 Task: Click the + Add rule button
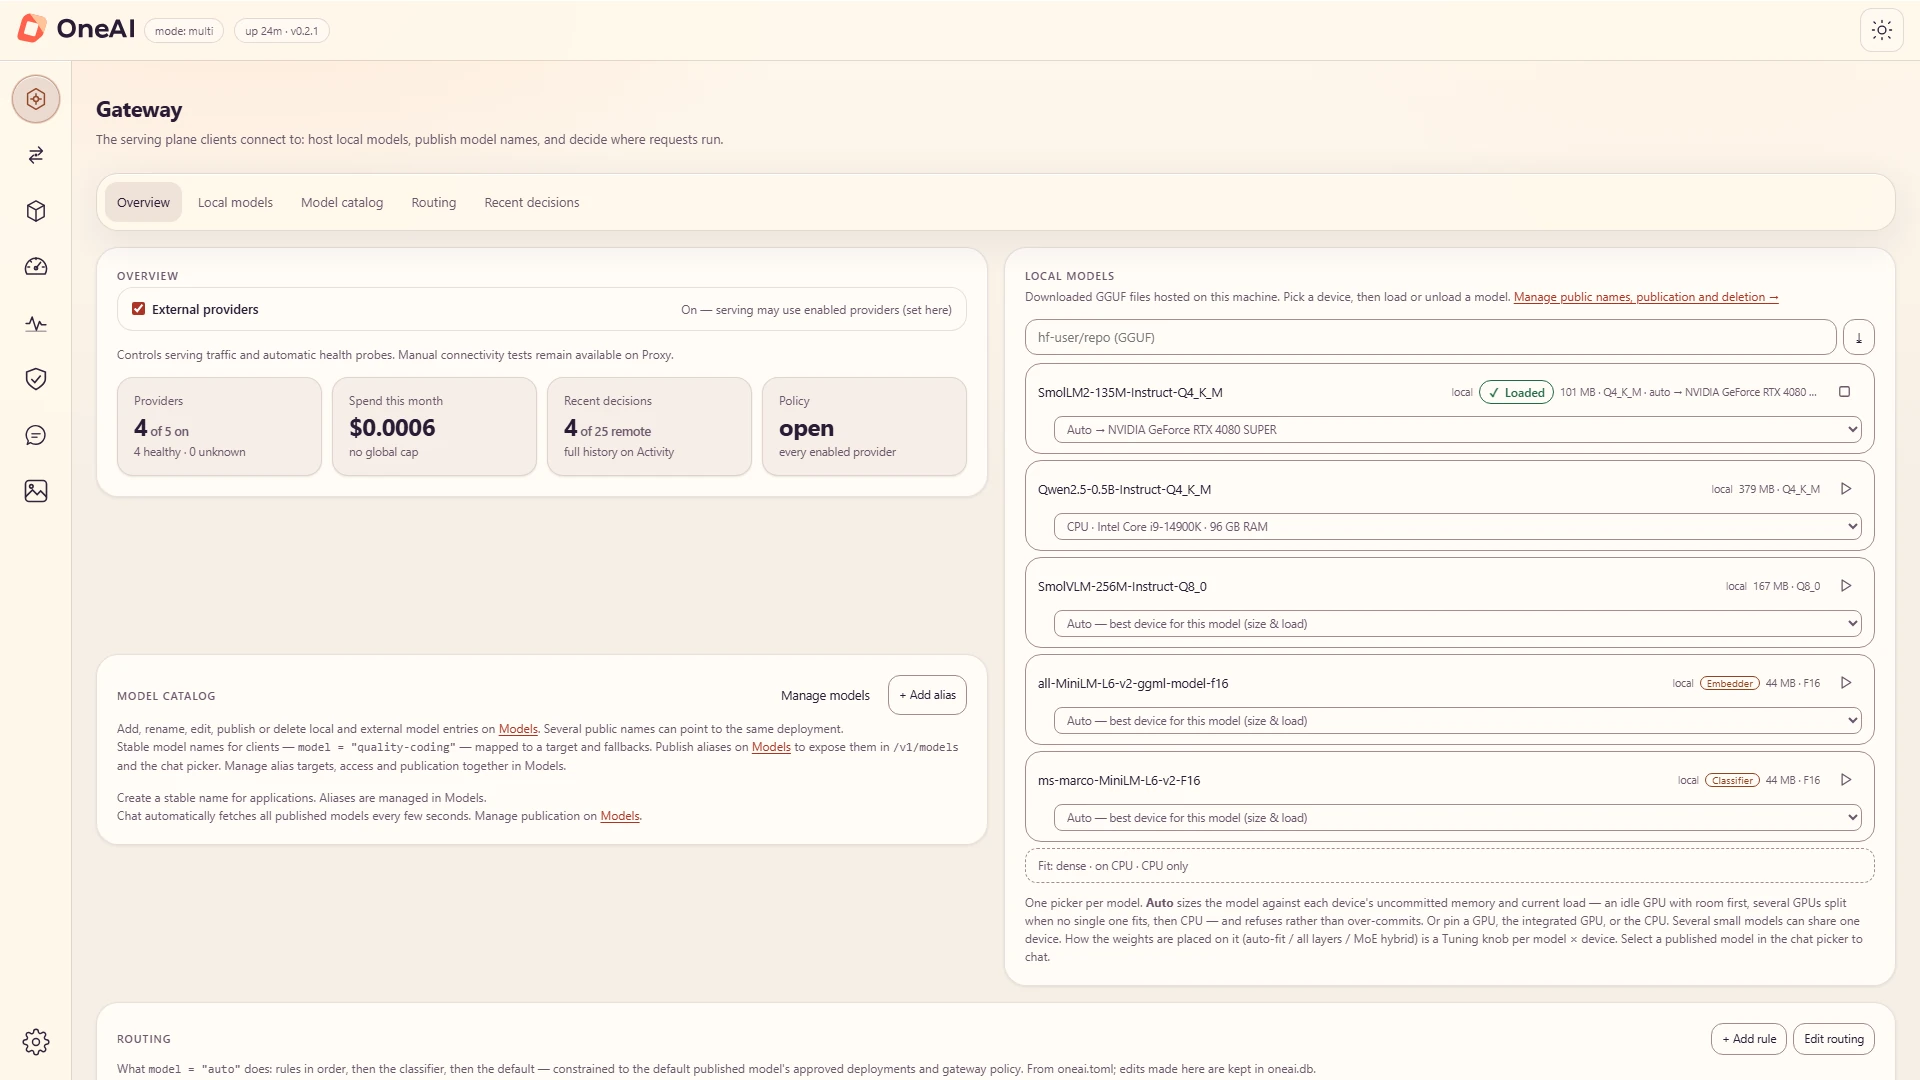1749,1039
